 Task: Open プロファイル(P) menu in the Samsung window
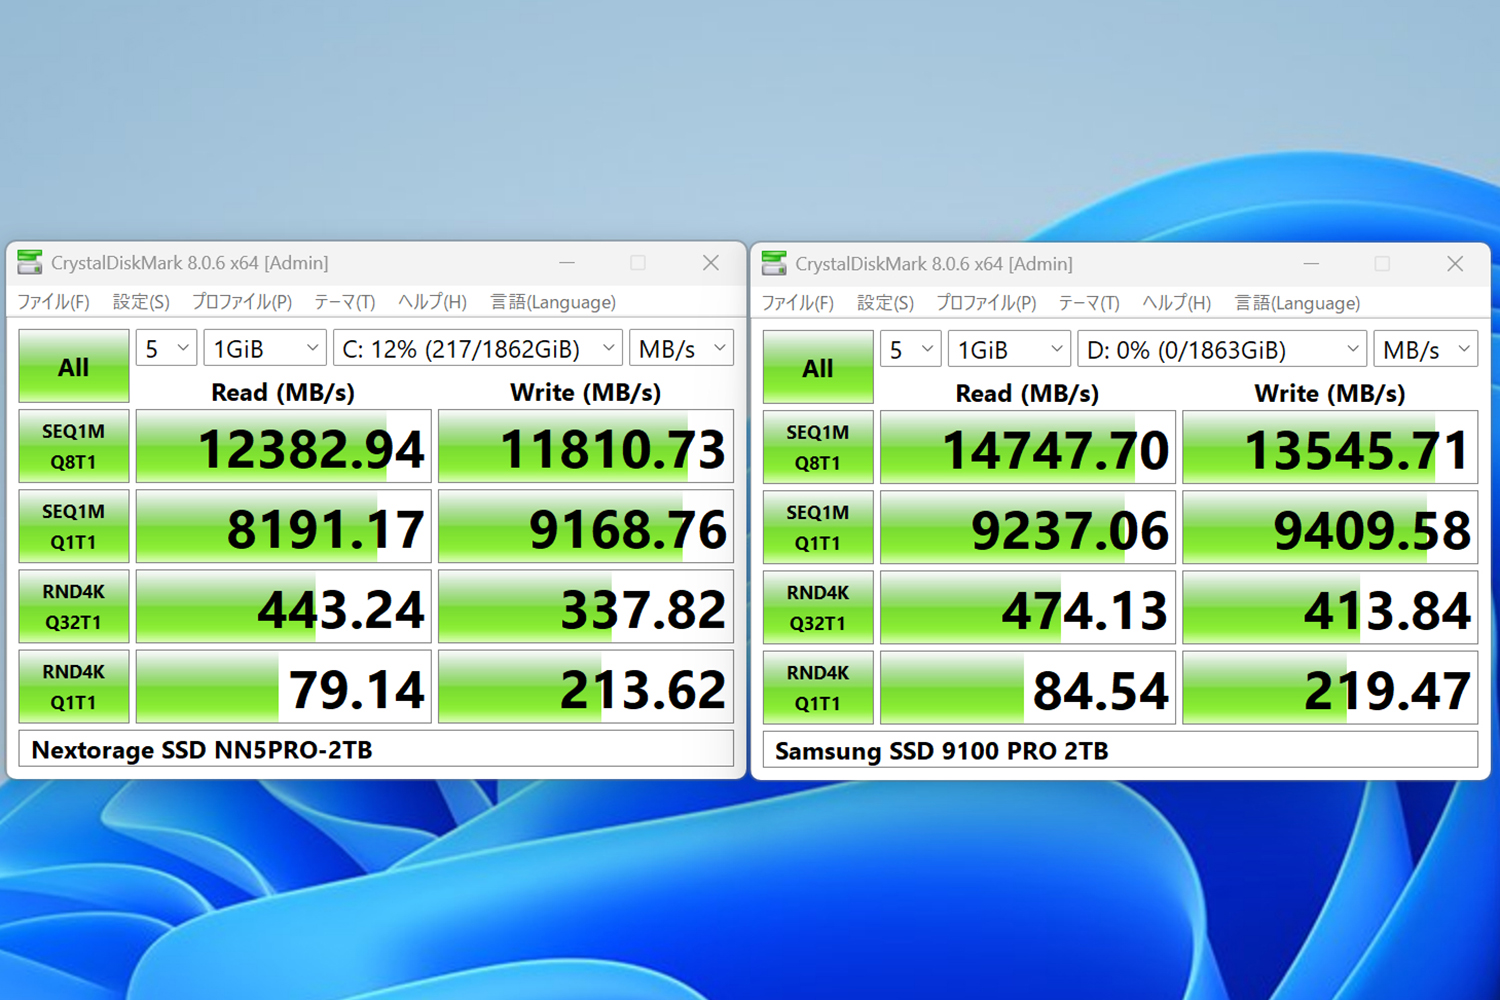(x=986, y=303)
